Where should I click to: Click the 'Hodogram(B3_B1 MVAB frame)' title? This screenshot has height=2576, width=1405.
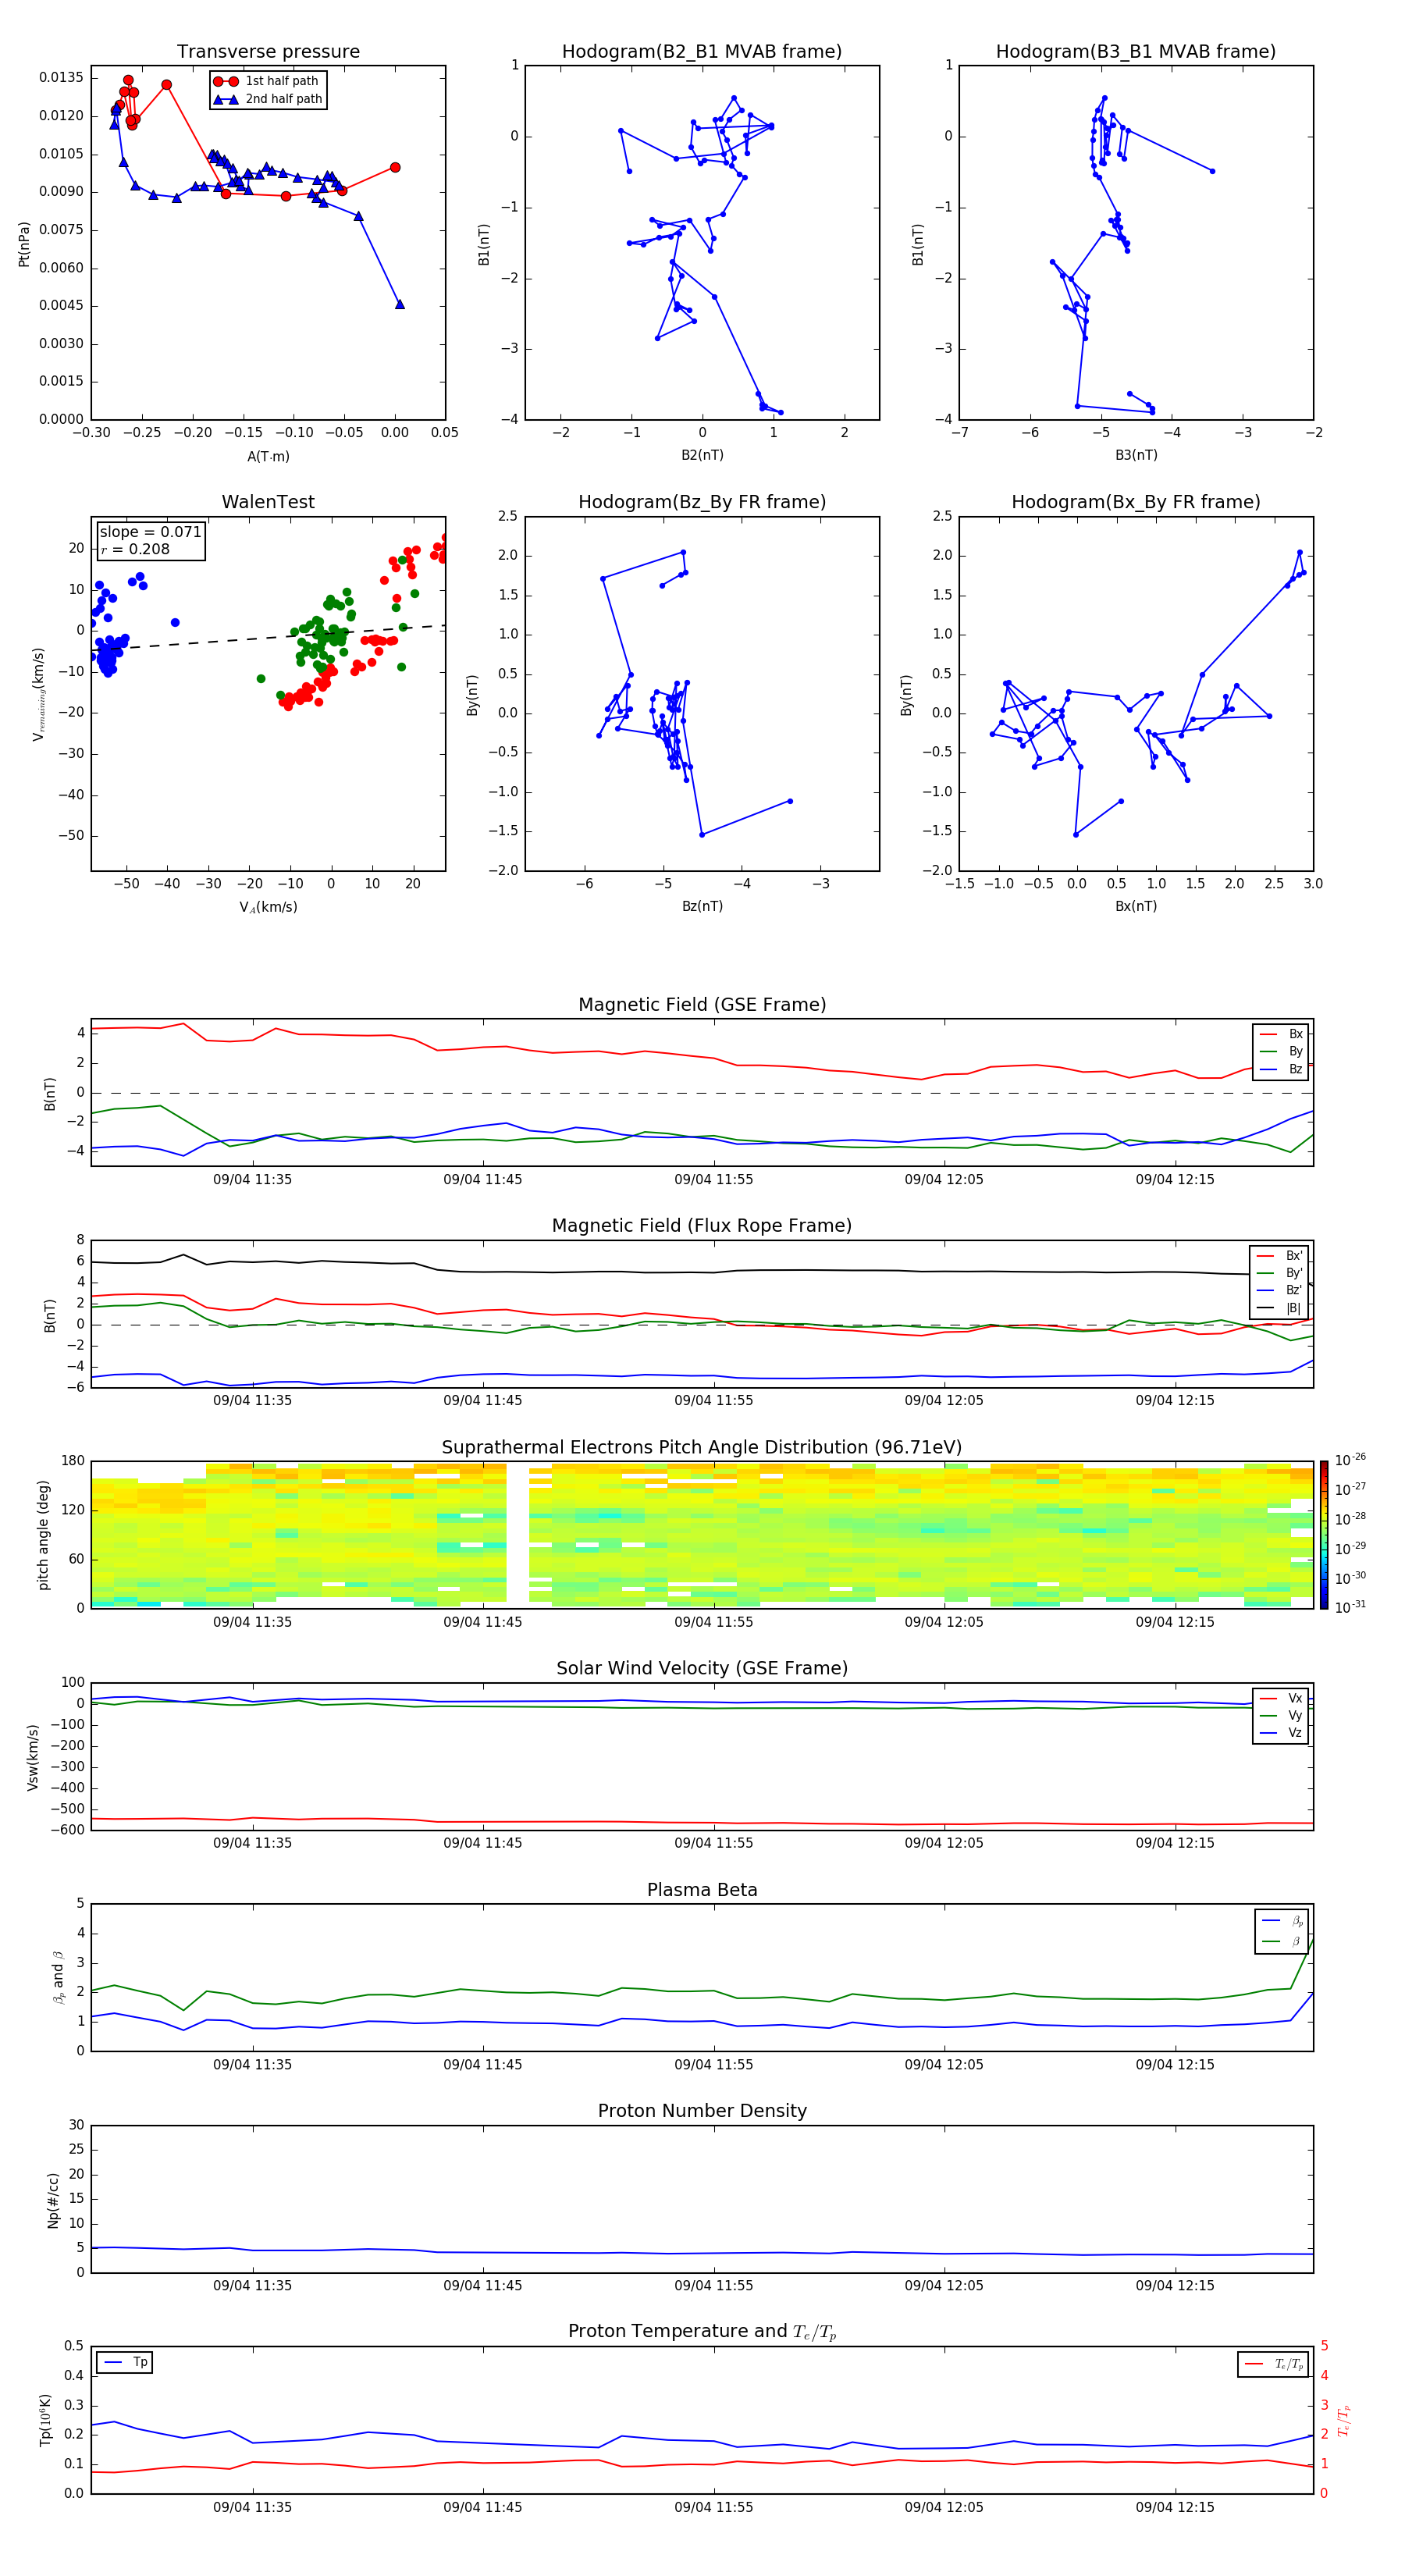(x=1136, y=52)
